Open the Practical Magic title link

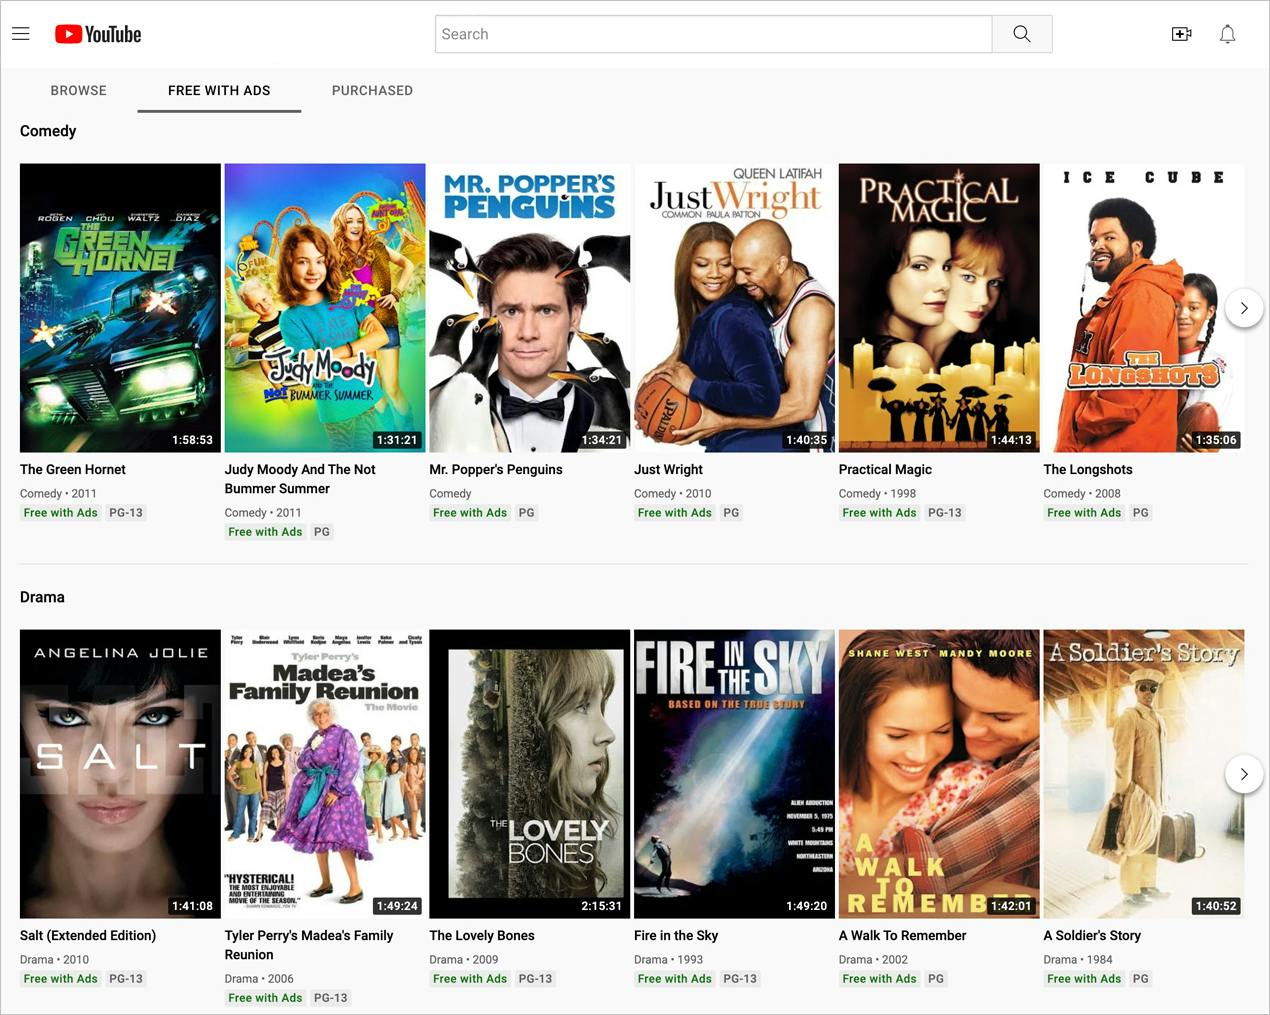coord(885,469)
